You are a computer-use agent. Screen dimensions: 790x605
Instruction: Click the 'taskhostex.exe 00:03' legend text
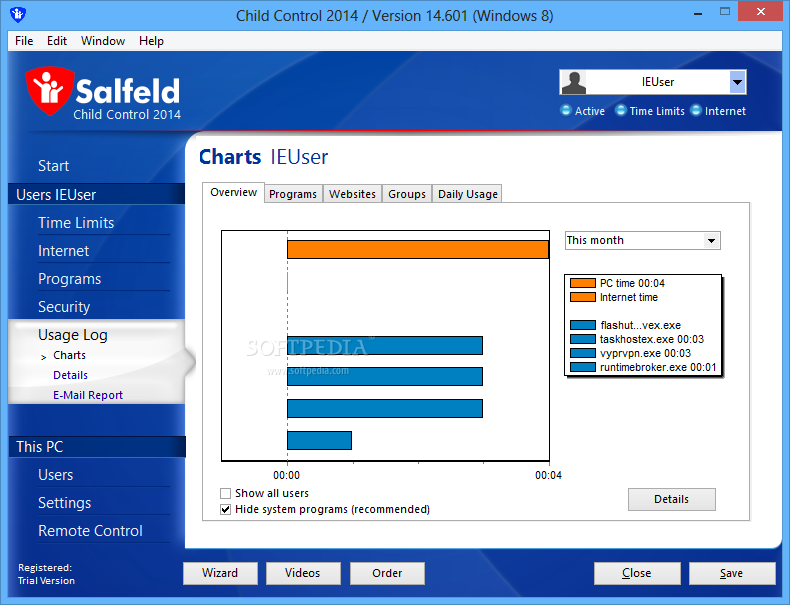651,339
